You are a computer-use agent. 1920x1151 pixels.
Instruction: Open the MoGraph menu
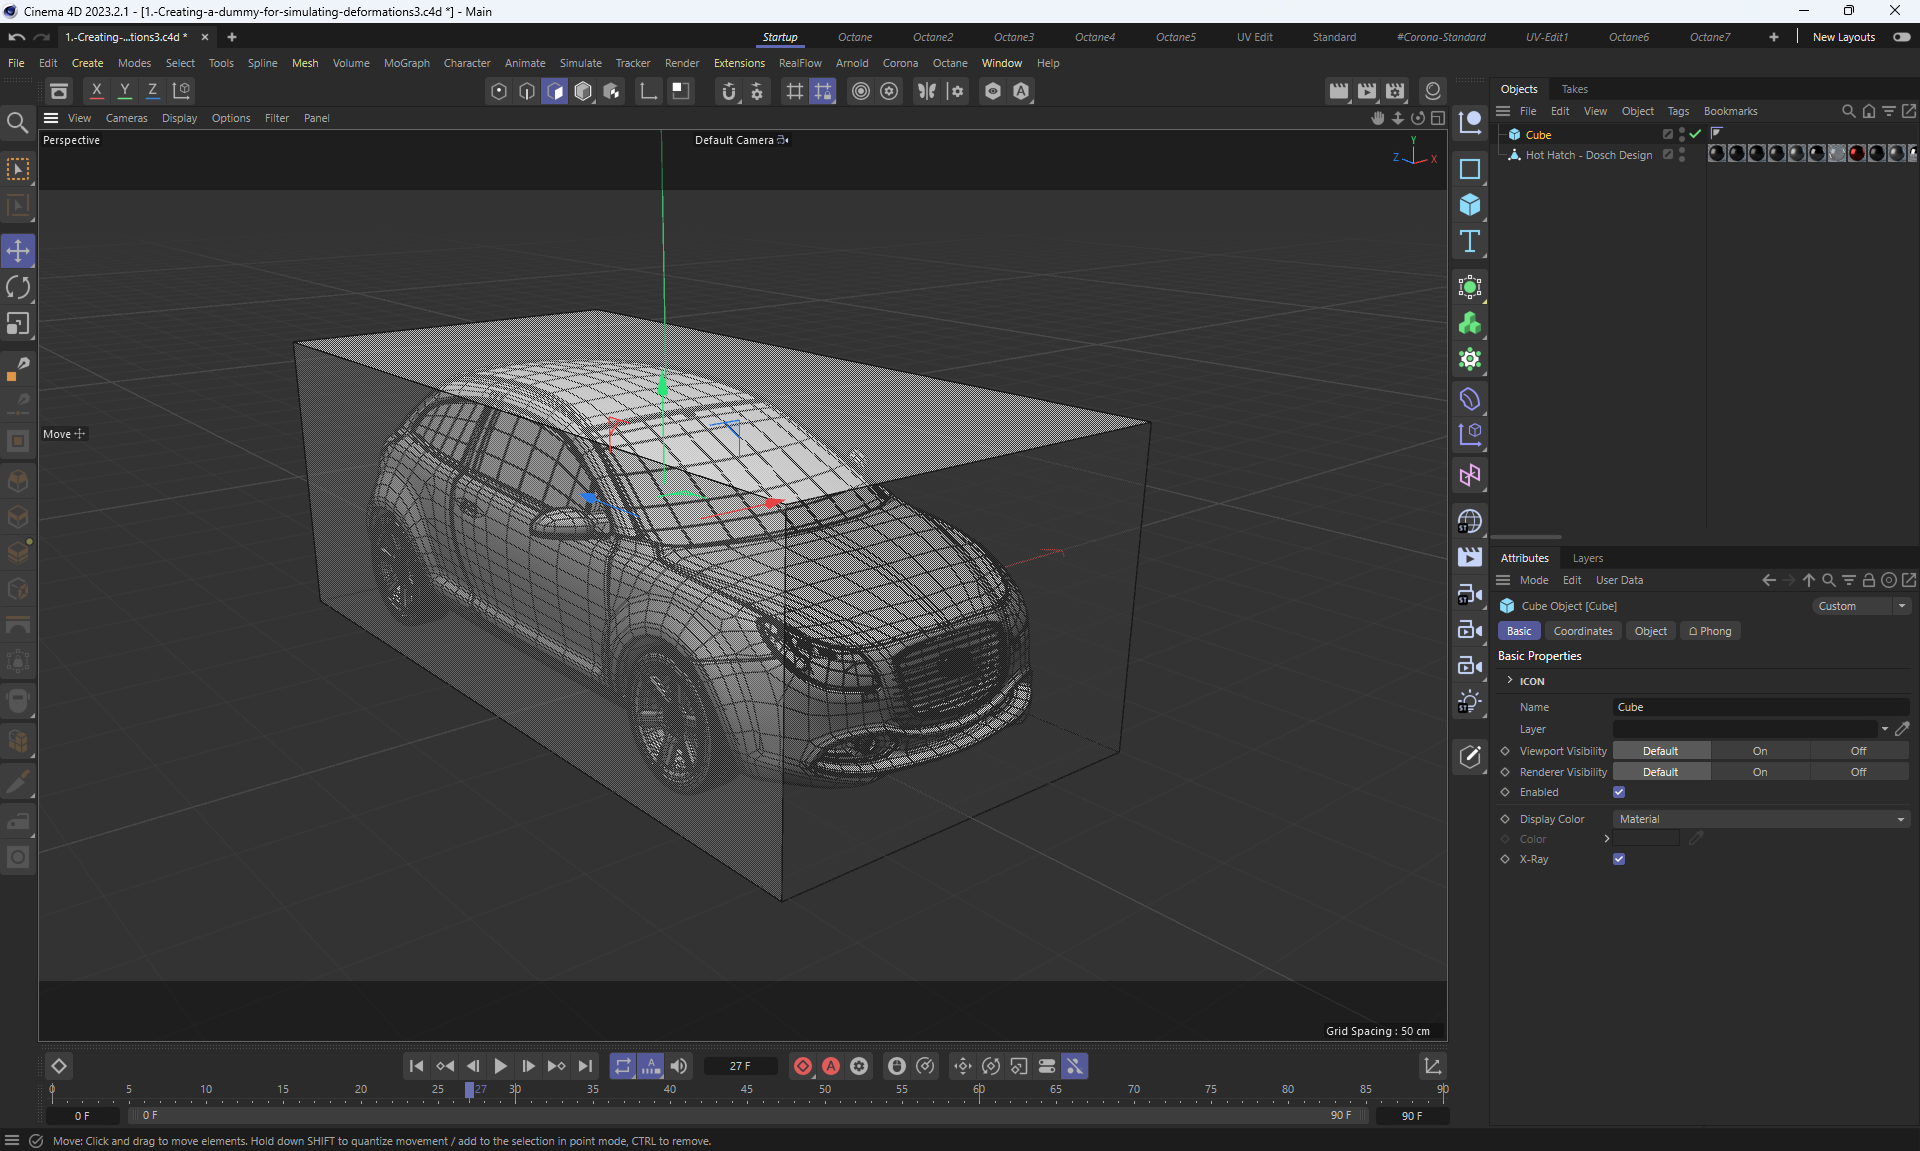click(x=406, y=63)
